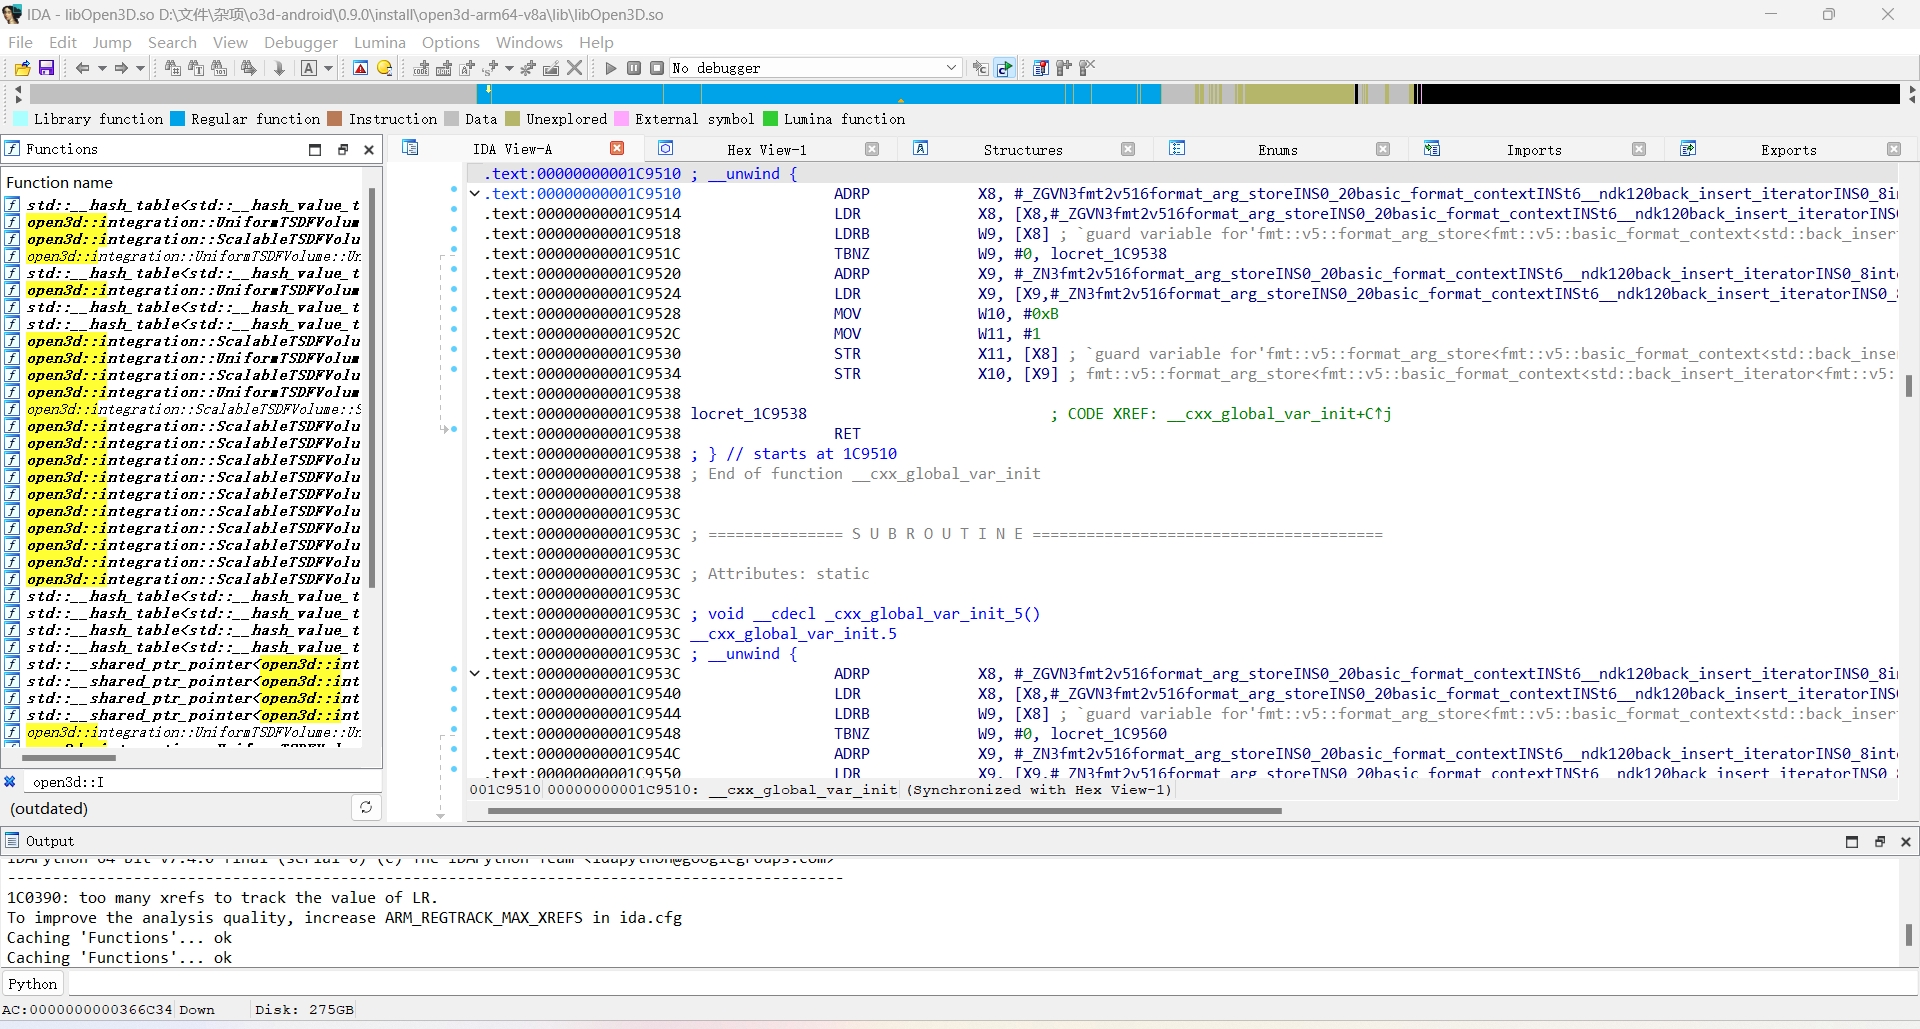1920x1029 pixels.
Task: Click the Open file toolbar icon
Action: click(22, 68)
